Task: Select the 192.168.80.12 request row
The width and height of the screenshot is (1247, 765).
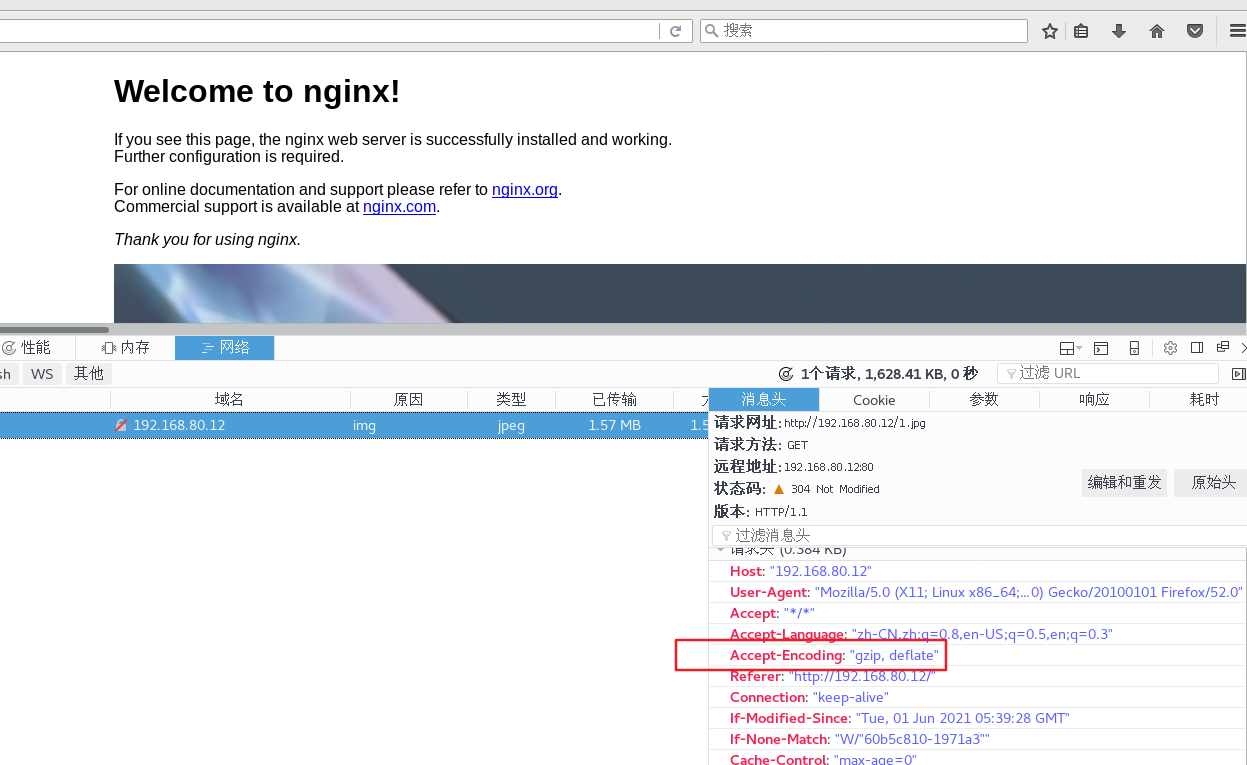Action: click(x=354, y=425)
